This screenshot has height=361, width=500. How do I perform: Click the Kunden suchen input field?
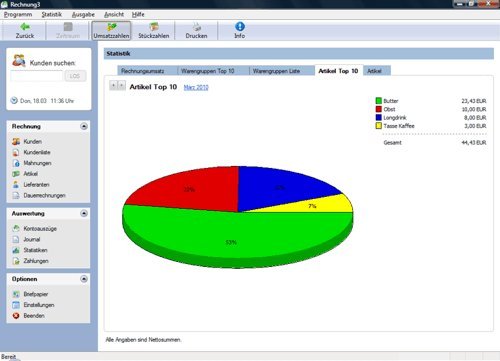click(x=37, y=76)
